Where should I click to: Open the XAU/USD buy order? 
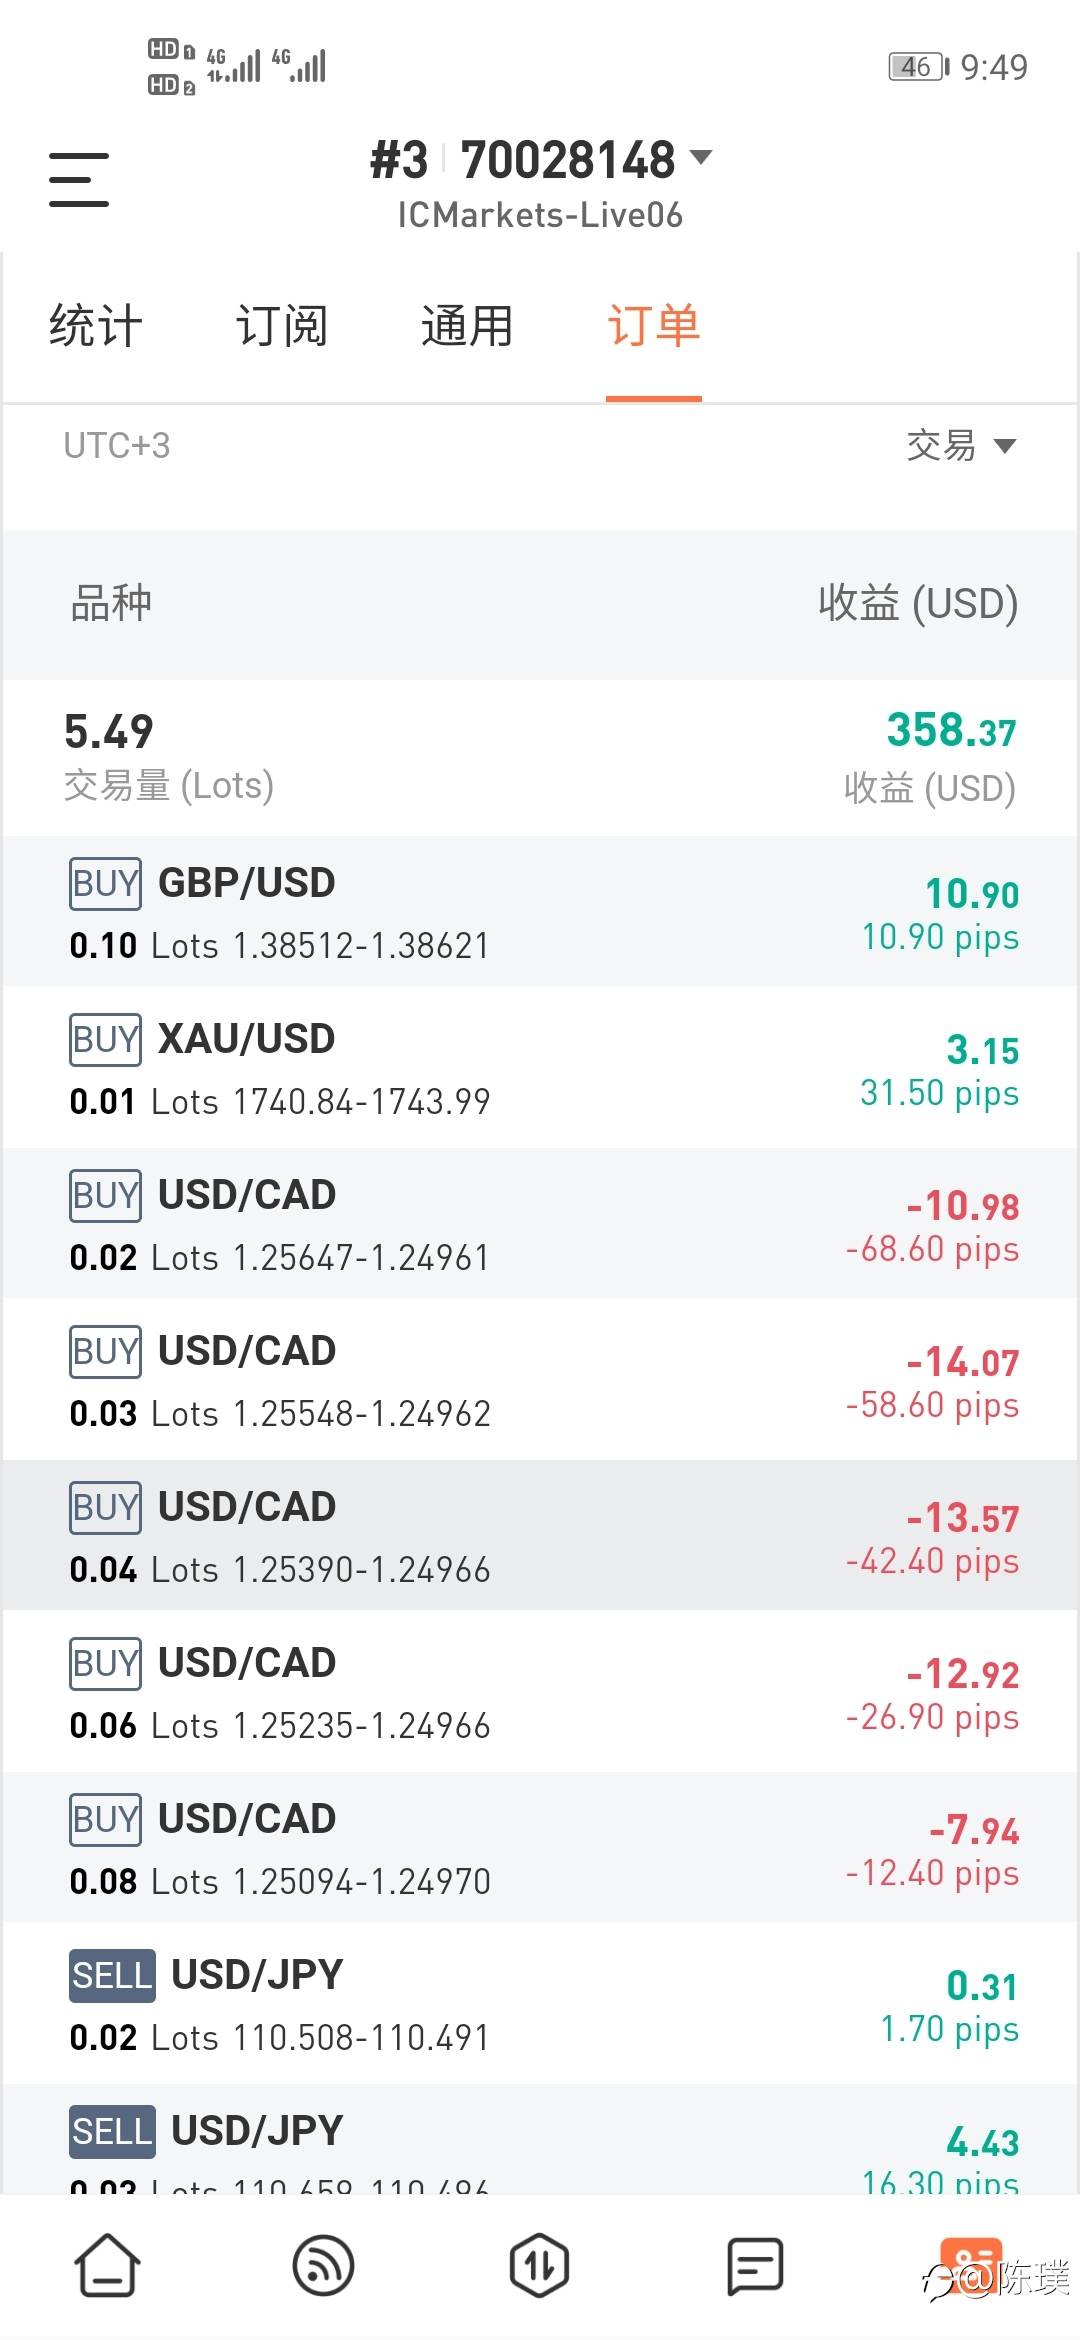540,1068
